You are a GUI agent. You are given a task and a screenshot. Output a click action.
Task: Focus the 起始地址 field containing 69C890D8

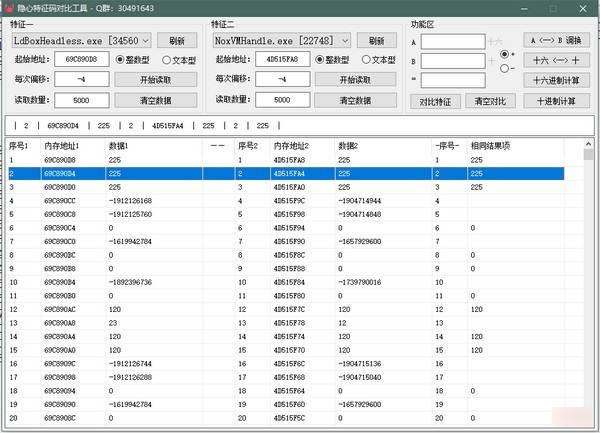coord(81,60)
